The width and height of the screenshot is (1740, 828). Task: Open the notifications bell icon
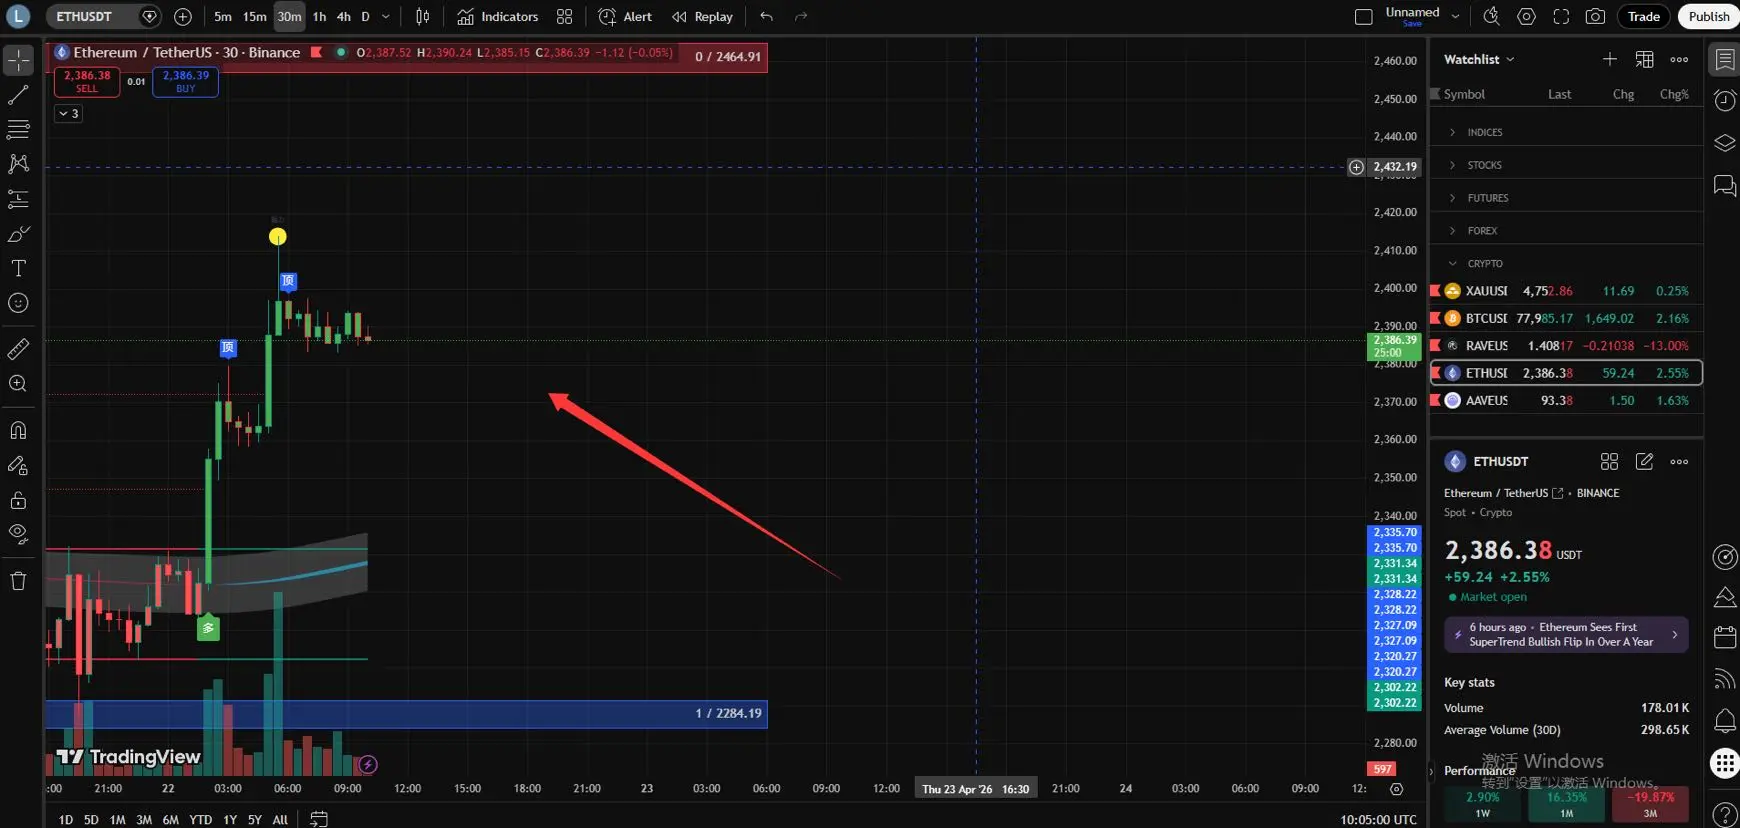click(x=1725, y=720)
